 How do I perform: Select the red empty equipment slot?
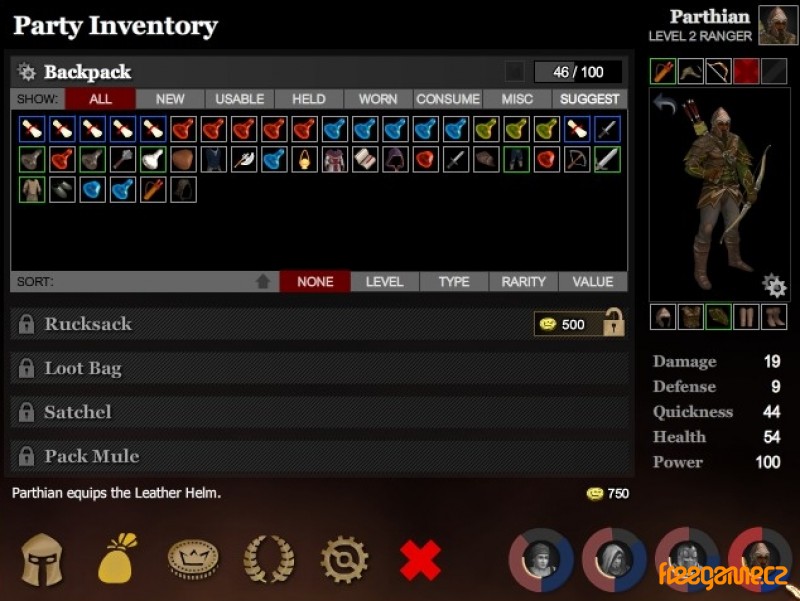pos(746,71)
